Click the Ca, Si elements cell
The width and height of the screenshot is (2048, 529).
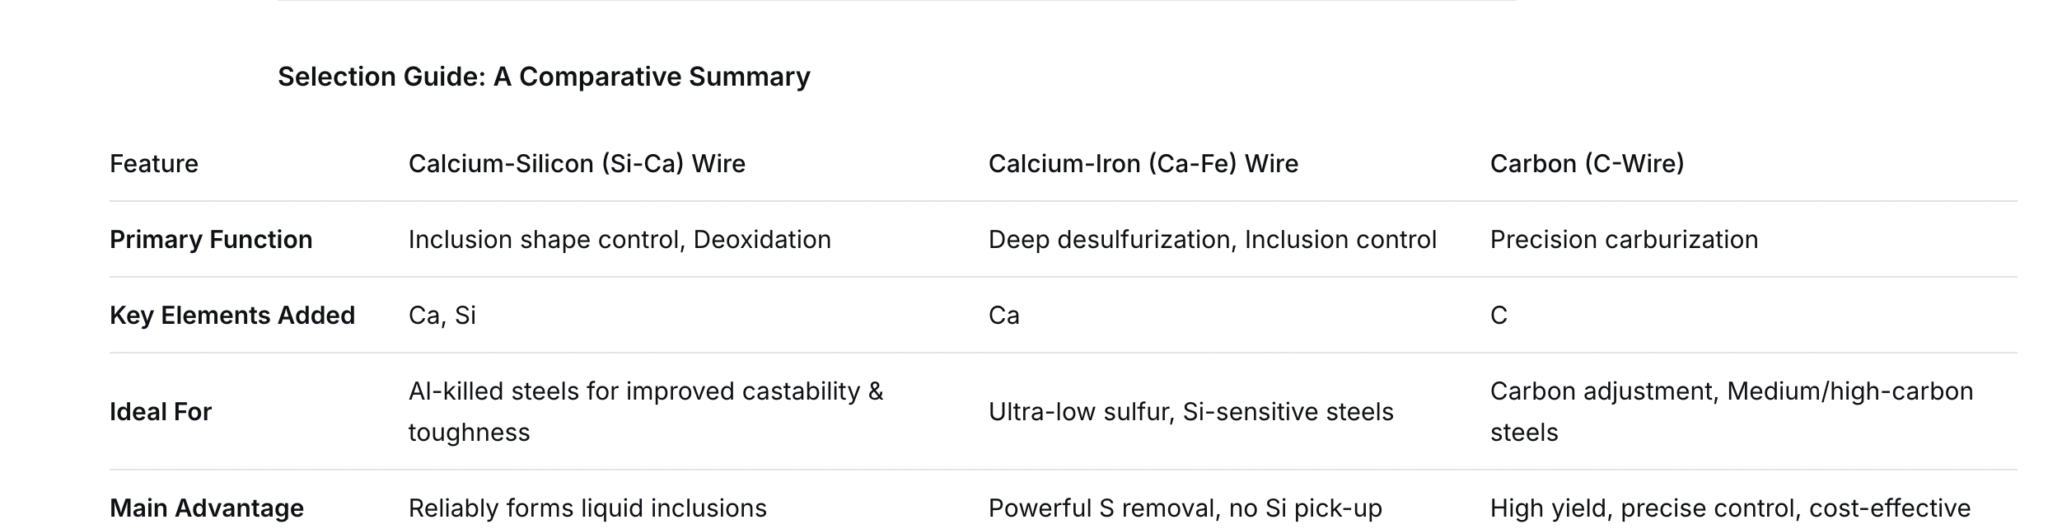[x=442, y=316]
